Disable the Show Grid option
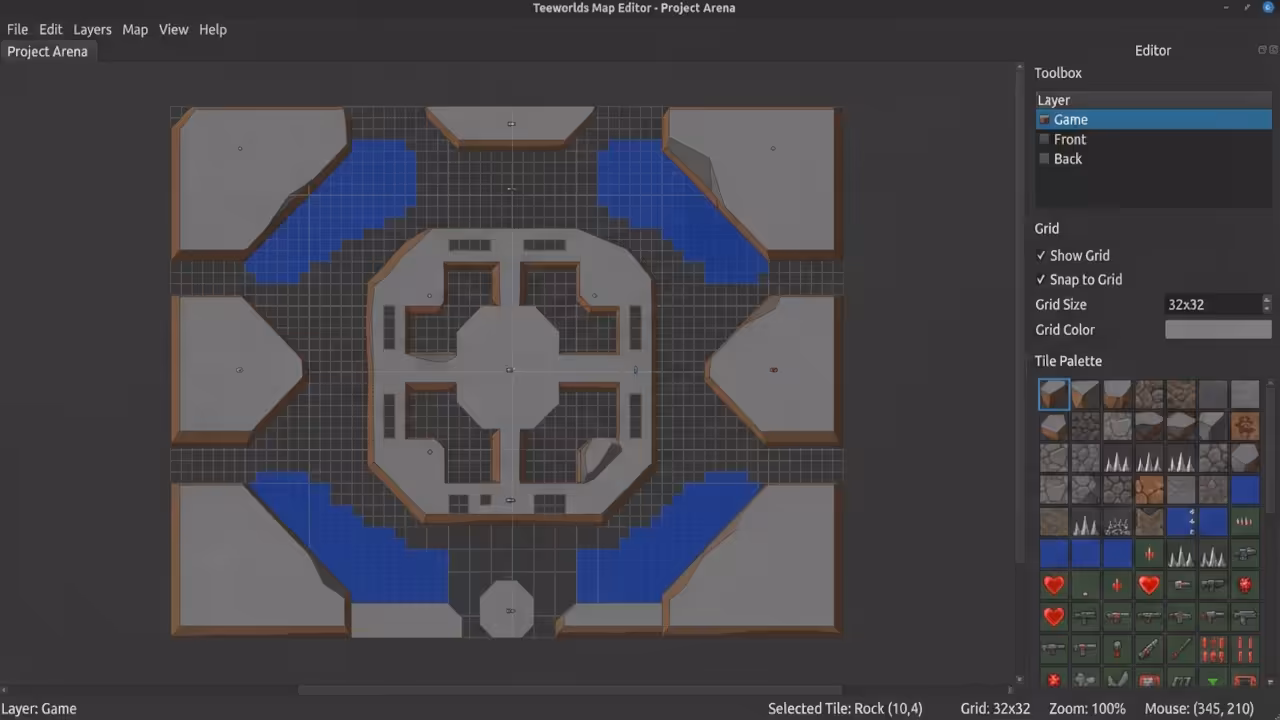 1072,255
